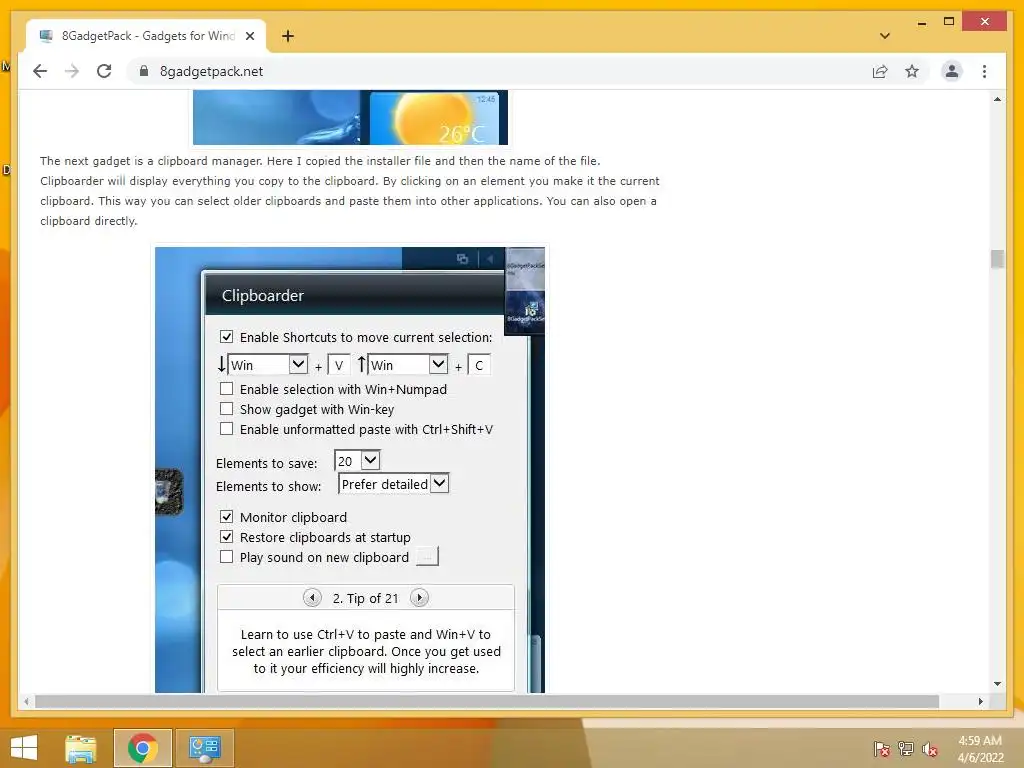Click the scroll up arrow
This screenshot has height=768, width=1024.
997,99
